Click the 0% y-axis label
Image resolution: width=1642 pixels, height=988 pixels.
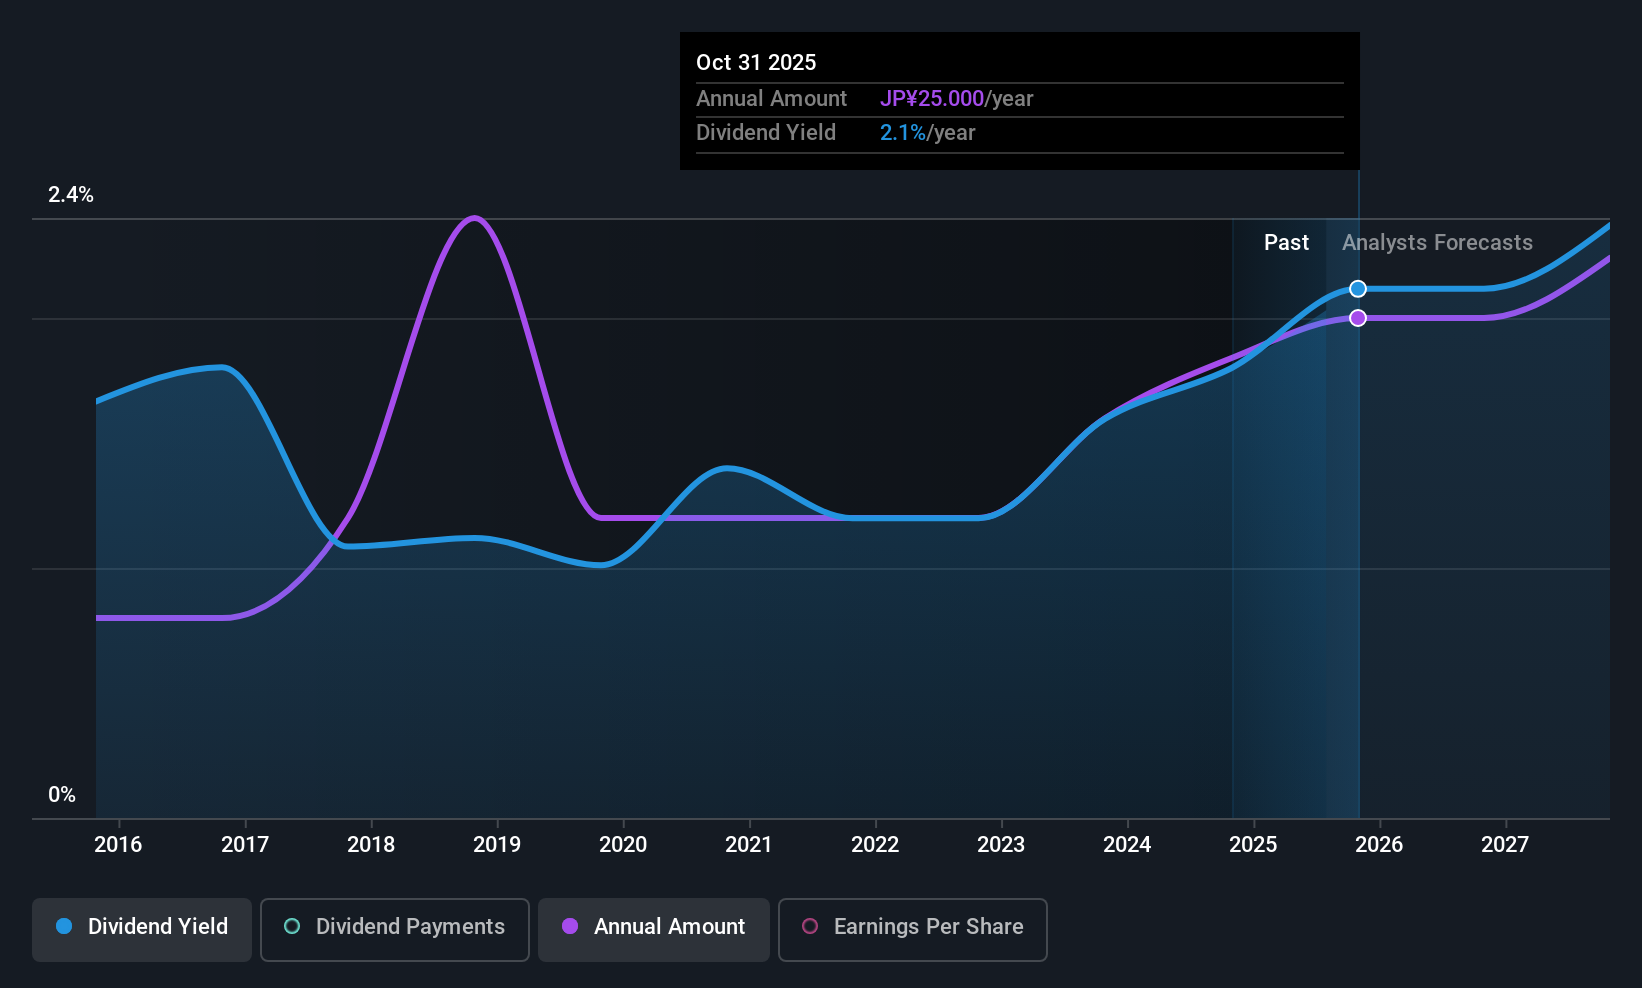pyautogui.click(x=62, y=795)
